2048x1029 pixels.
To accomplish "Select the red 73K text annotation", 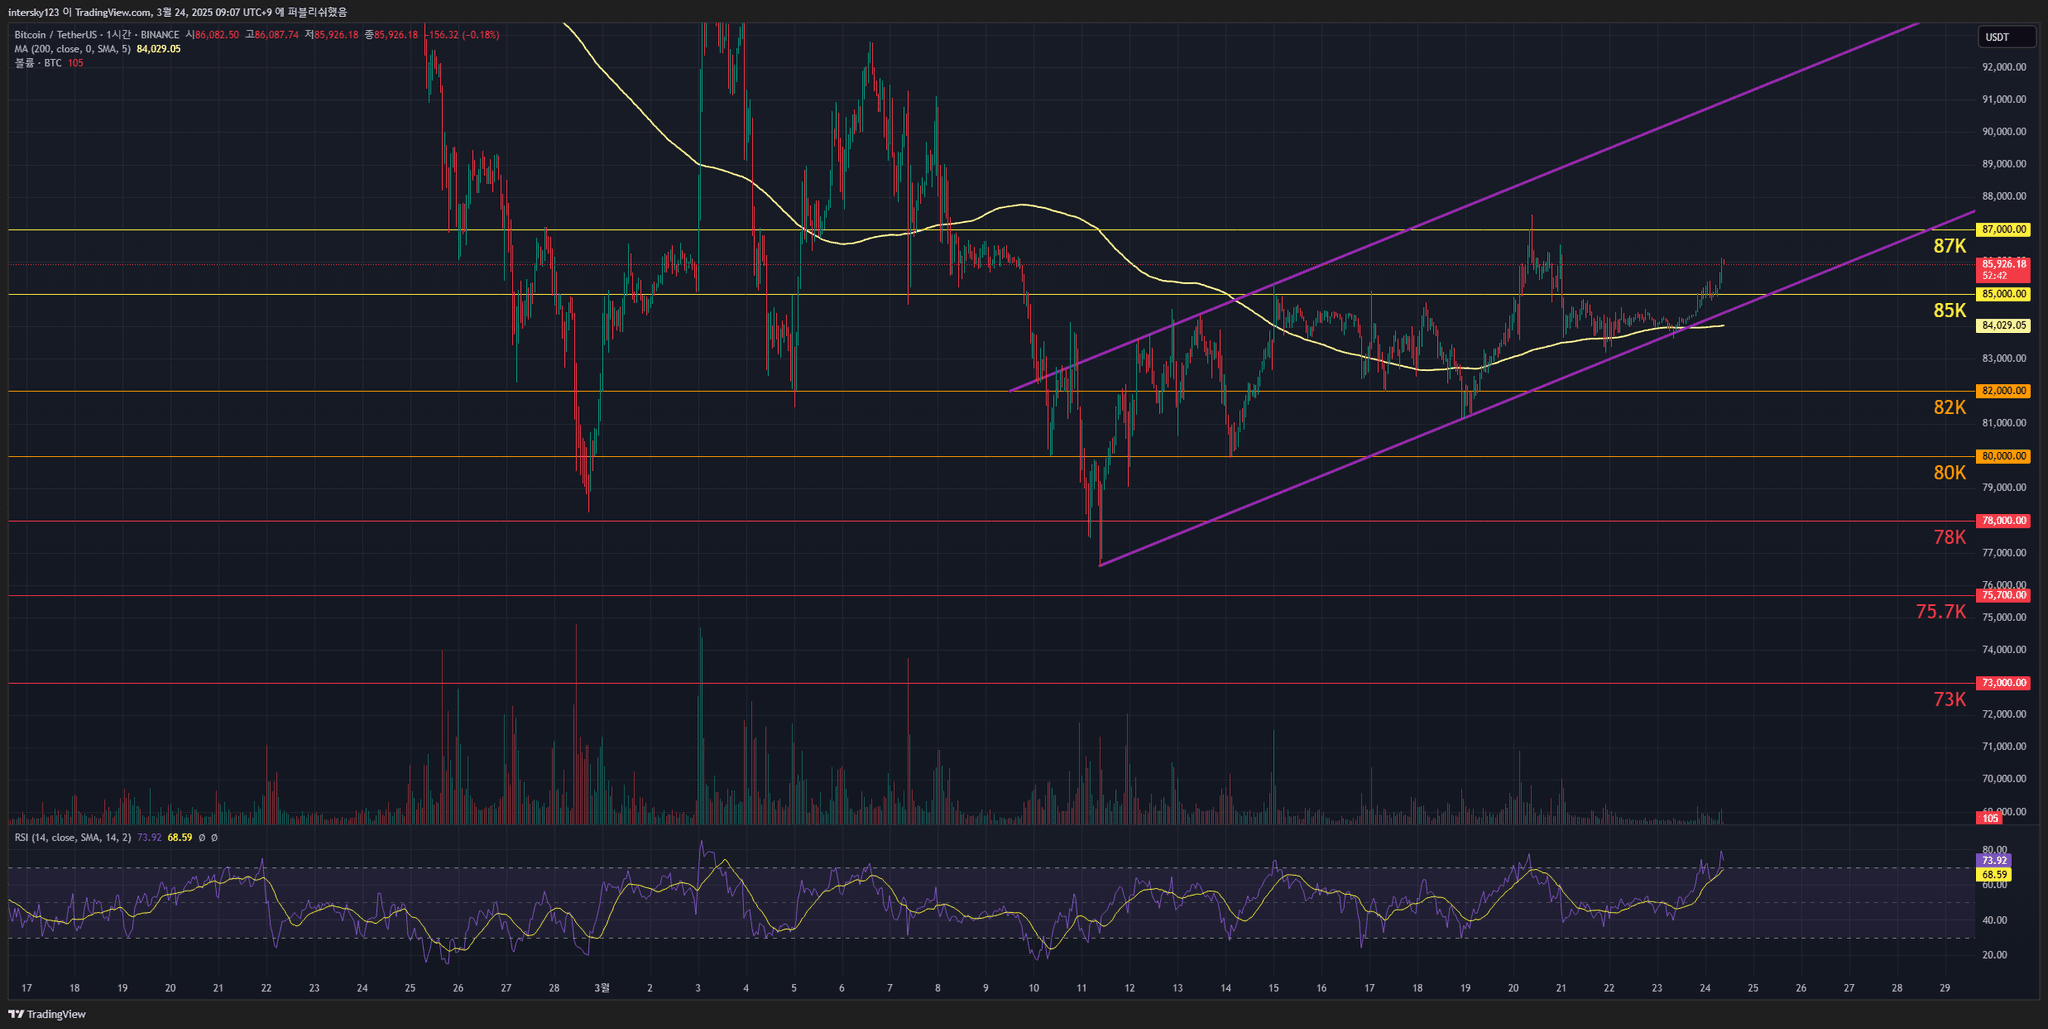I will pyautogui.click(x=1949, y=700).
